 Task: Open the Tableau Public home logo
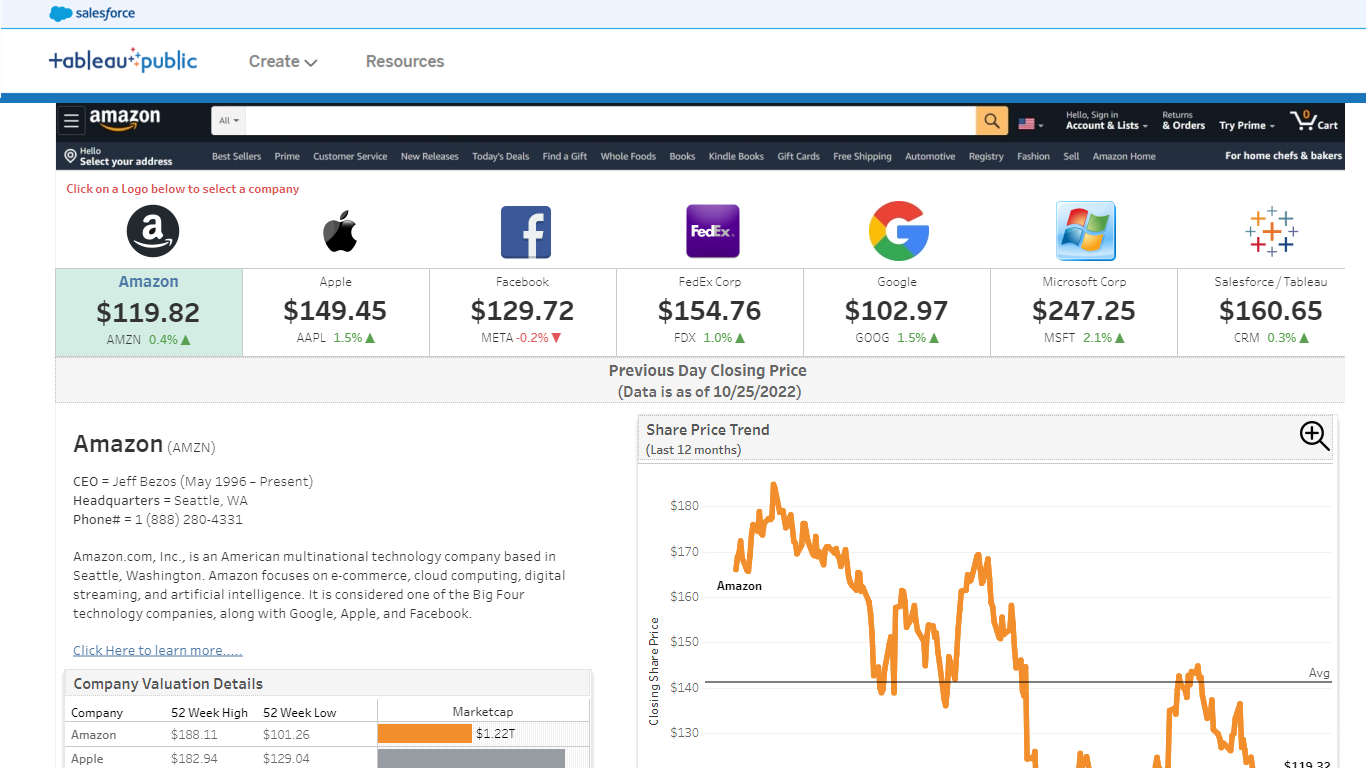coord(123,60)
